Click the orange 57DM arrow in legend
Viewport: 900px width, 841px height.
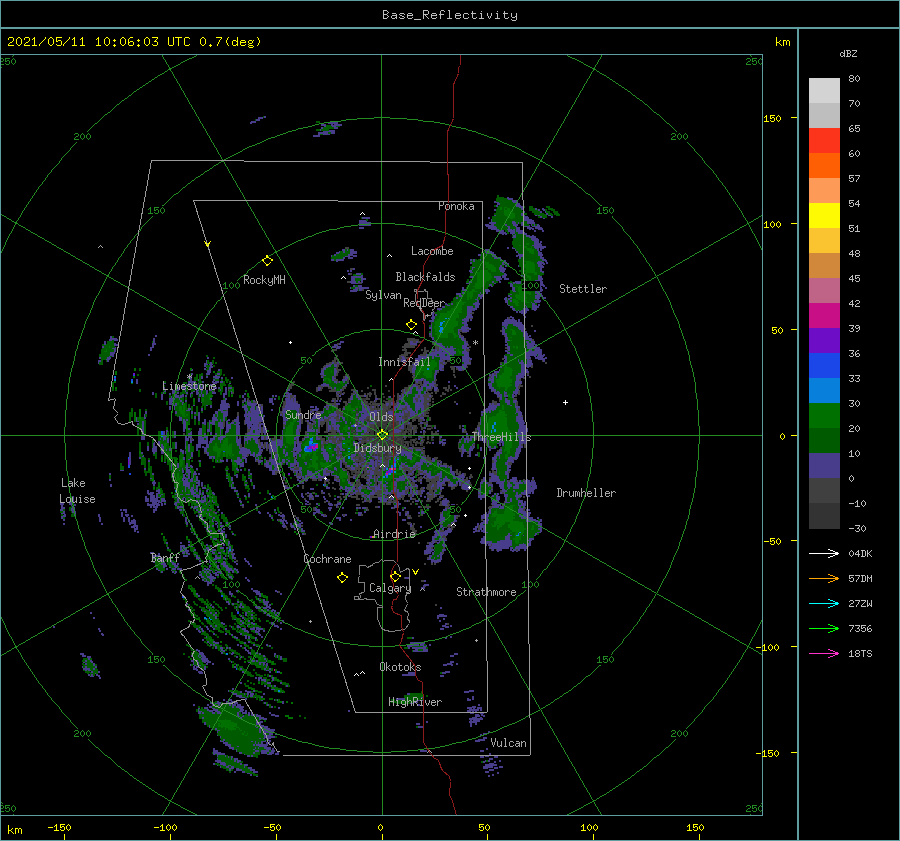click(x=824, y=579)
